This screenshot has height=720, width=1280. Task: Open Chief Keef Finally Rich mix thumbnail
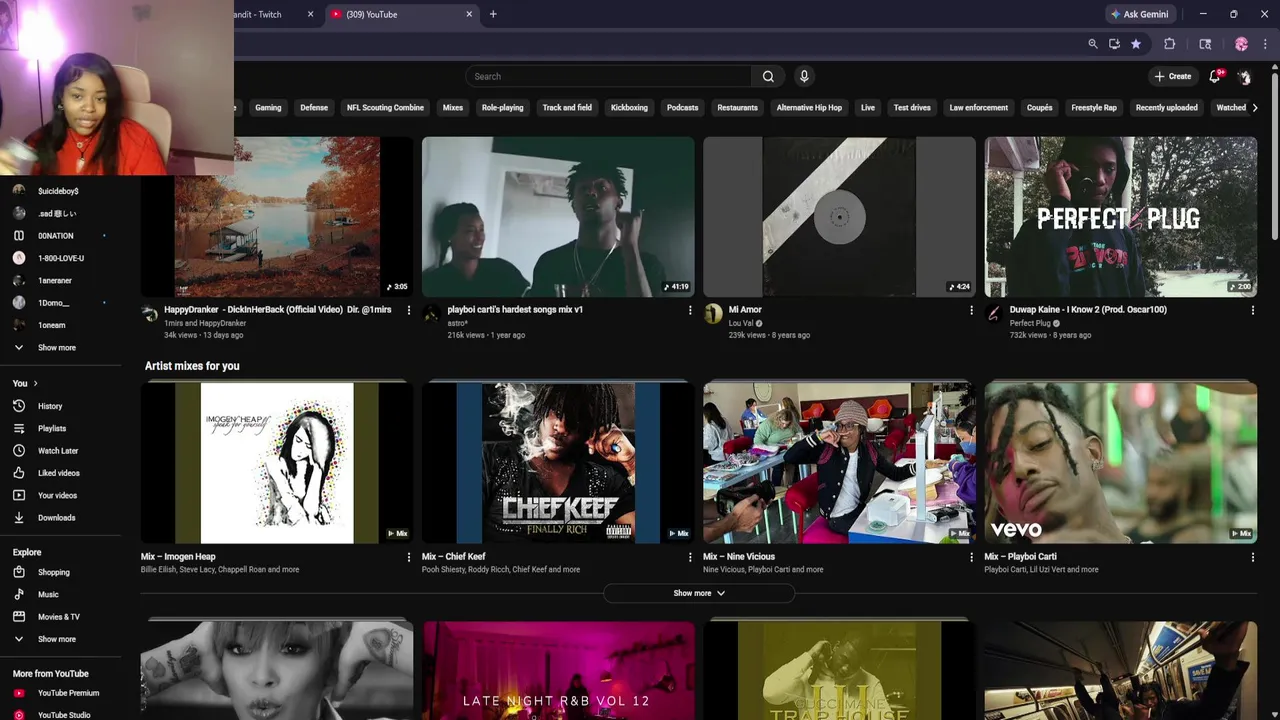tap(558, 463)
